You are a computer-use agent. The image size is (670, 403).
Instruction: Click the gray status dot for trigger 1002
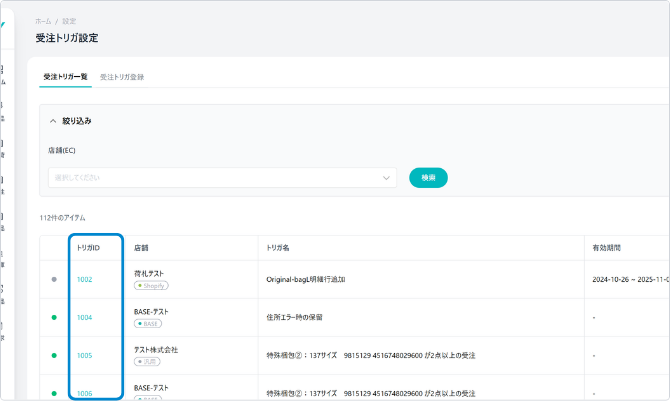[x=54, y=280]
